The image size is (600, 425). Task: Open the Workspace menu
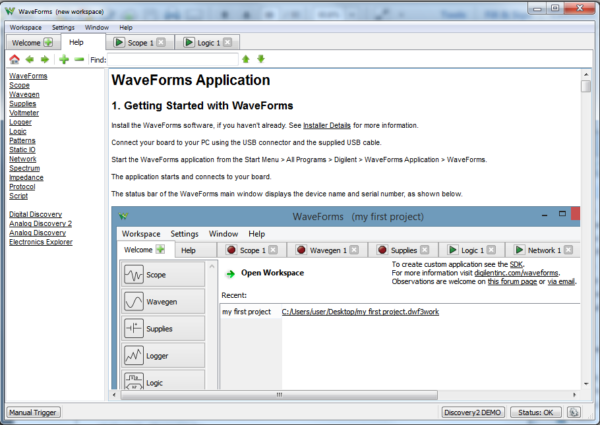[26, 28]
